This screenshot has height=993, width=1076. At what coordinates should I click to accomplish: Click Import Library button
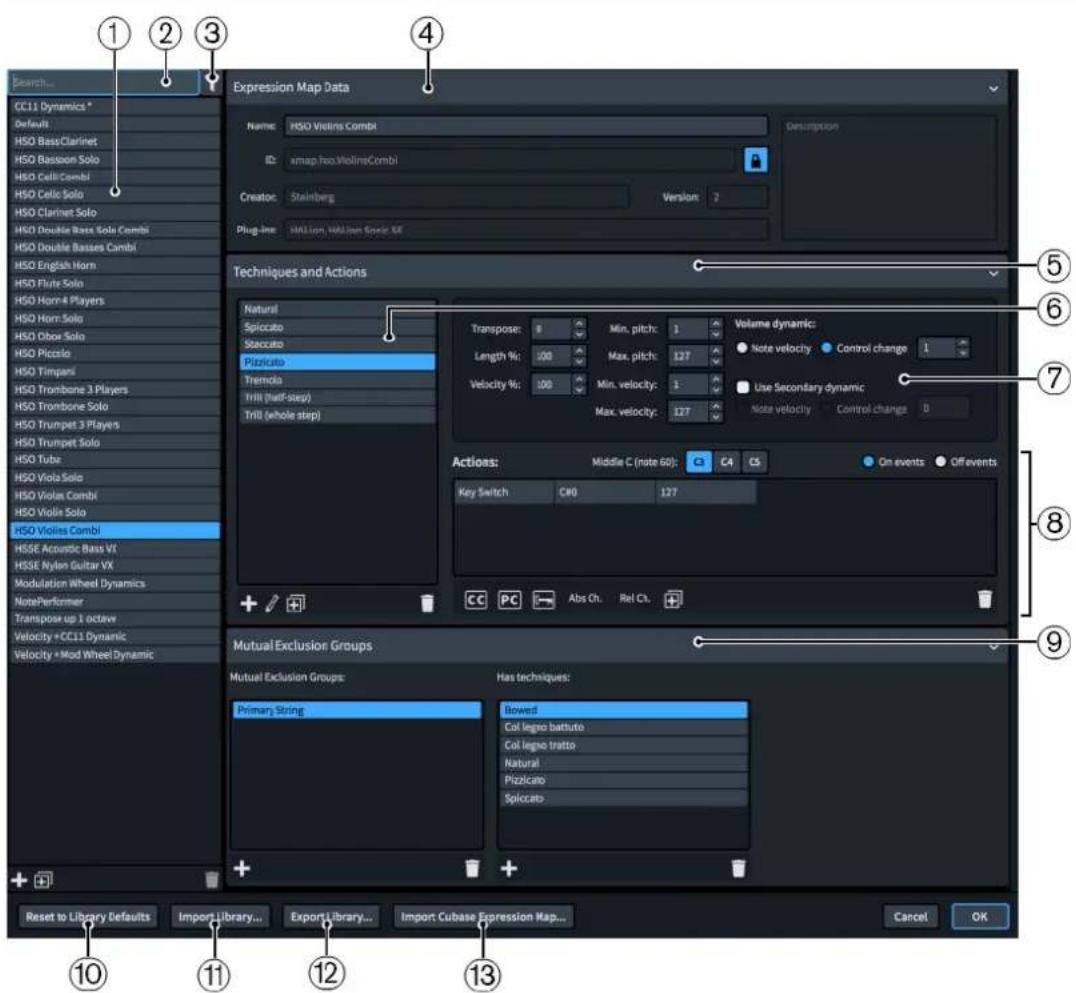220,917
